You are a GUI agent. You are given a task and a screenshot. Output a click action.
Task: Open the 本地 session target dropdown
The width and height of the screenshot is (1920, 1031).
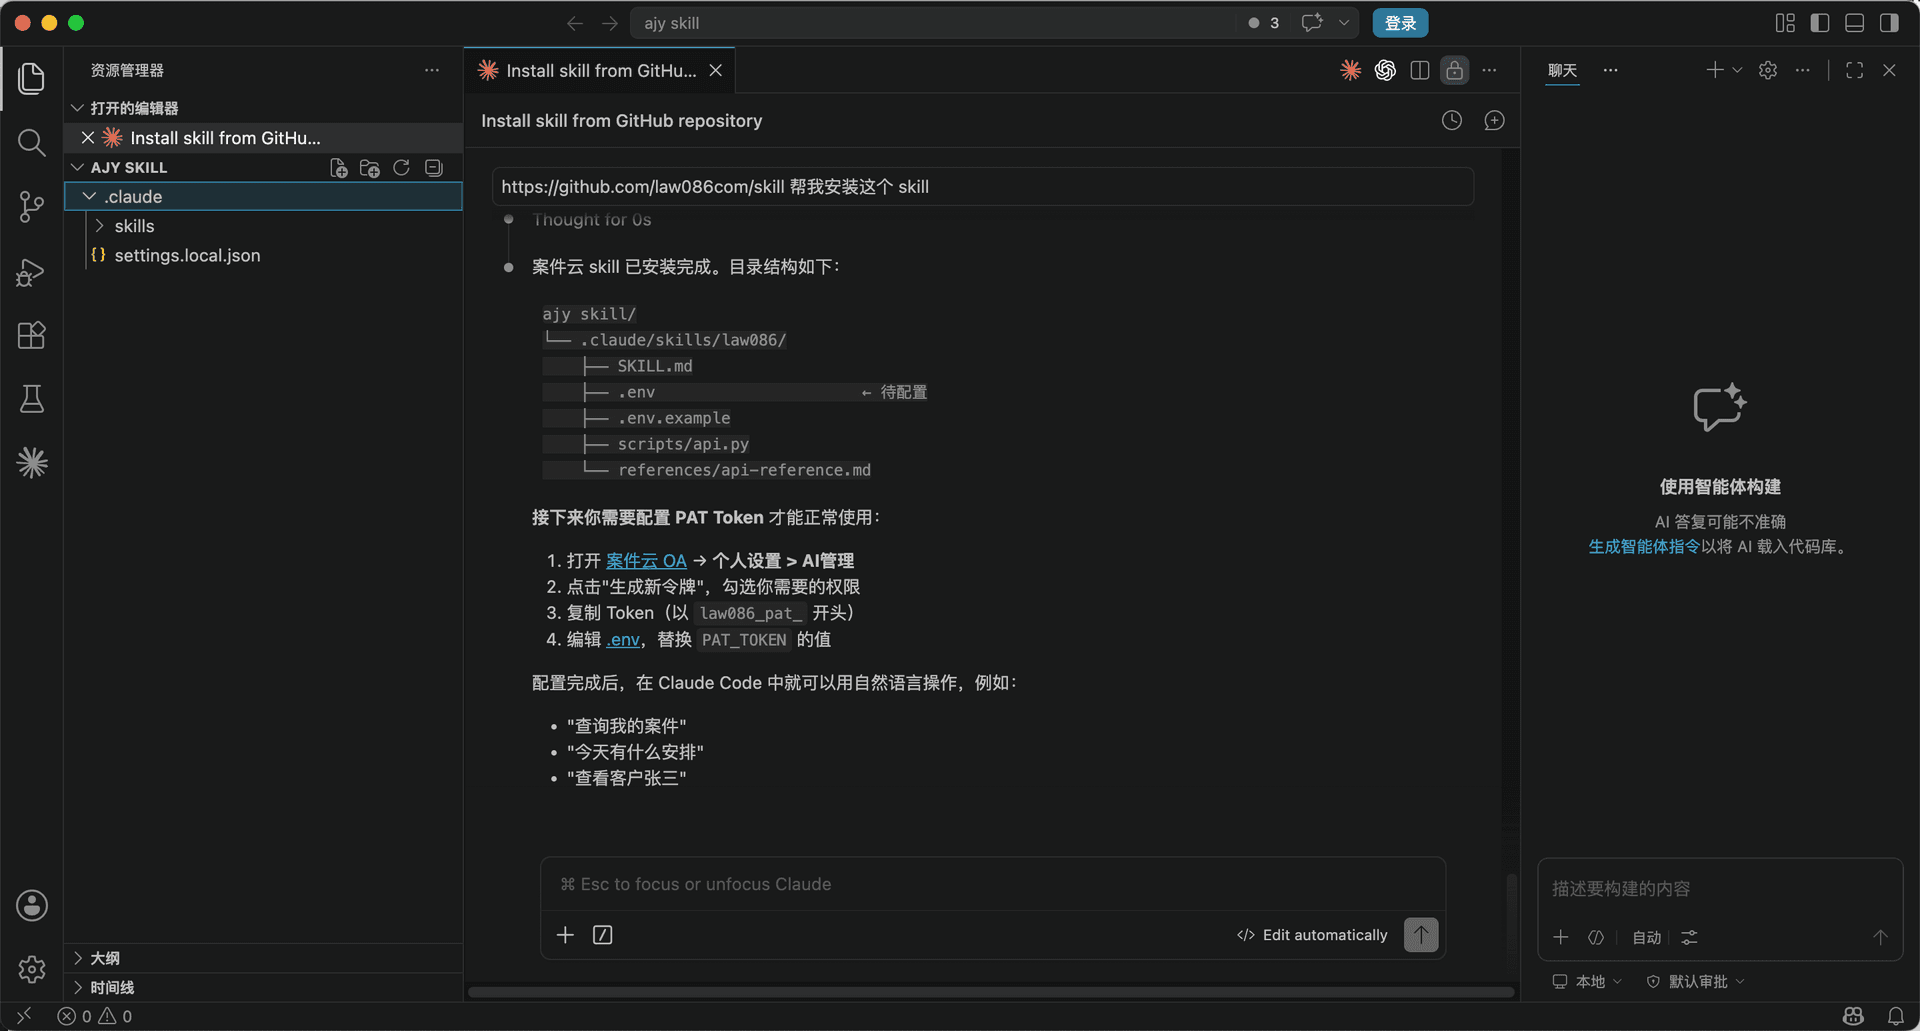click(1588, 982)
